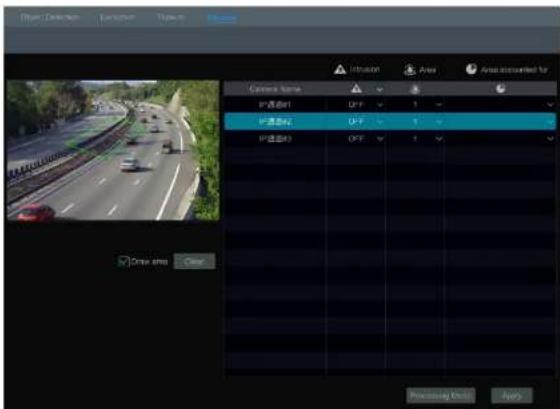The height and width of the screenshot is (409, 560).
Task: Click the pie chart icon in table header
Action: tap(500, 88)
